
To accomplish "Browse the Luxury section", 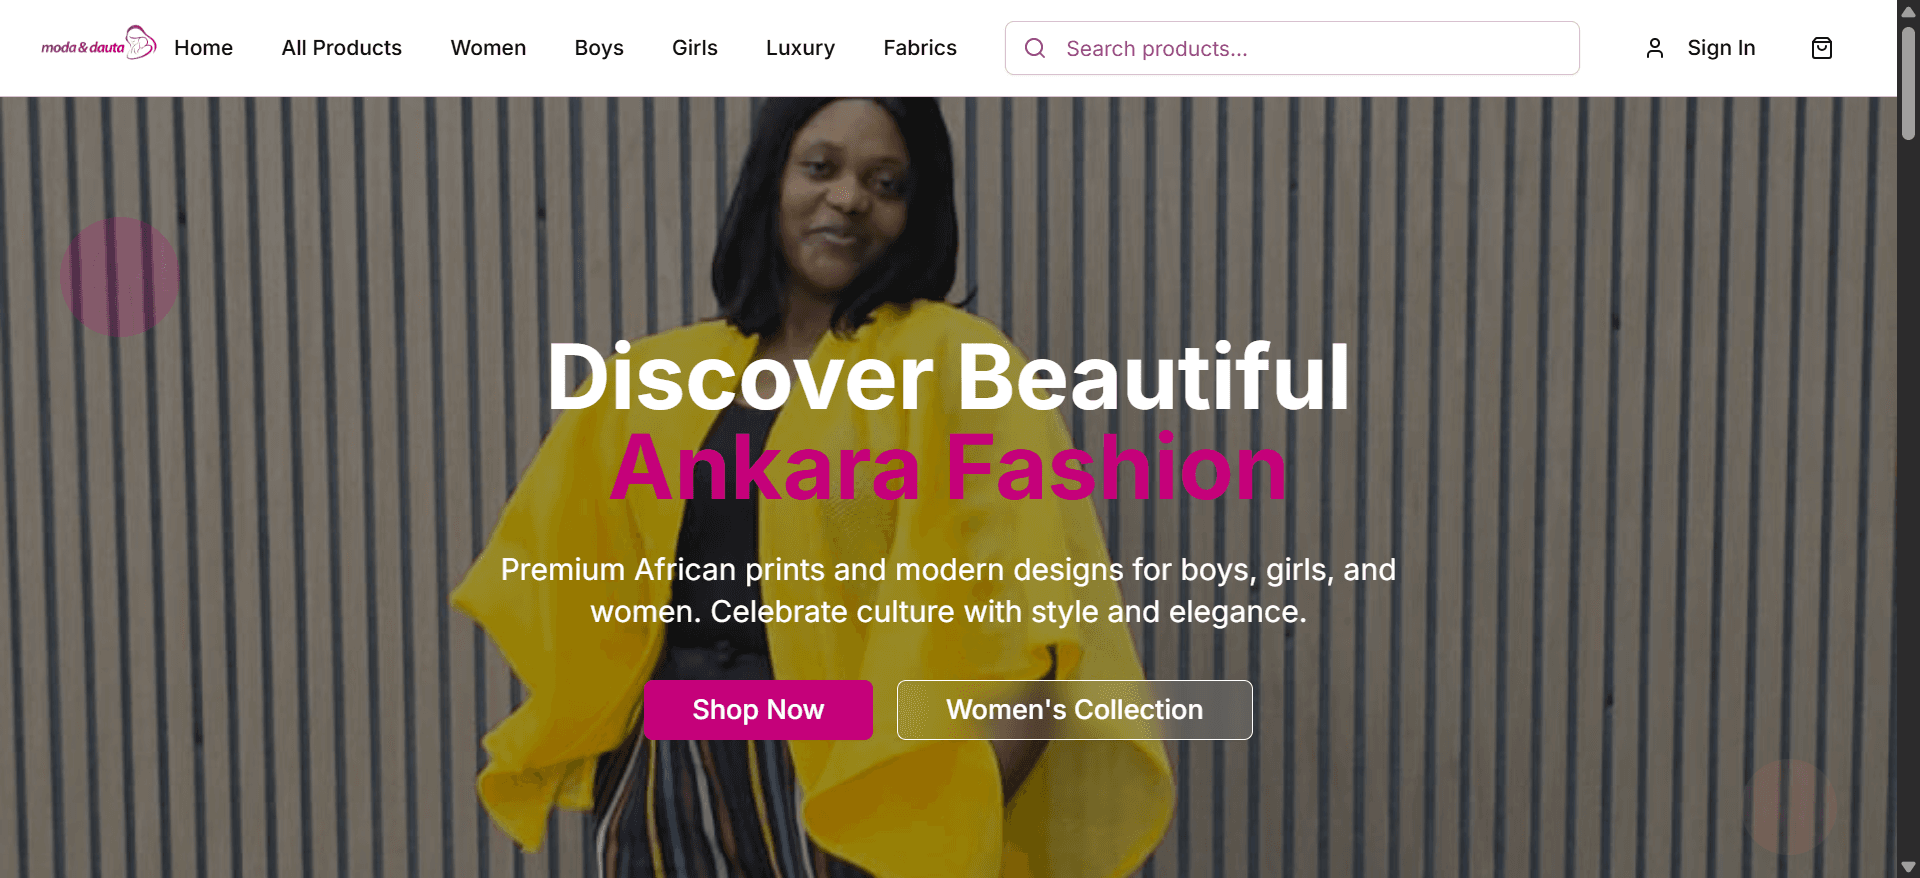I will [x=800, y=48].
